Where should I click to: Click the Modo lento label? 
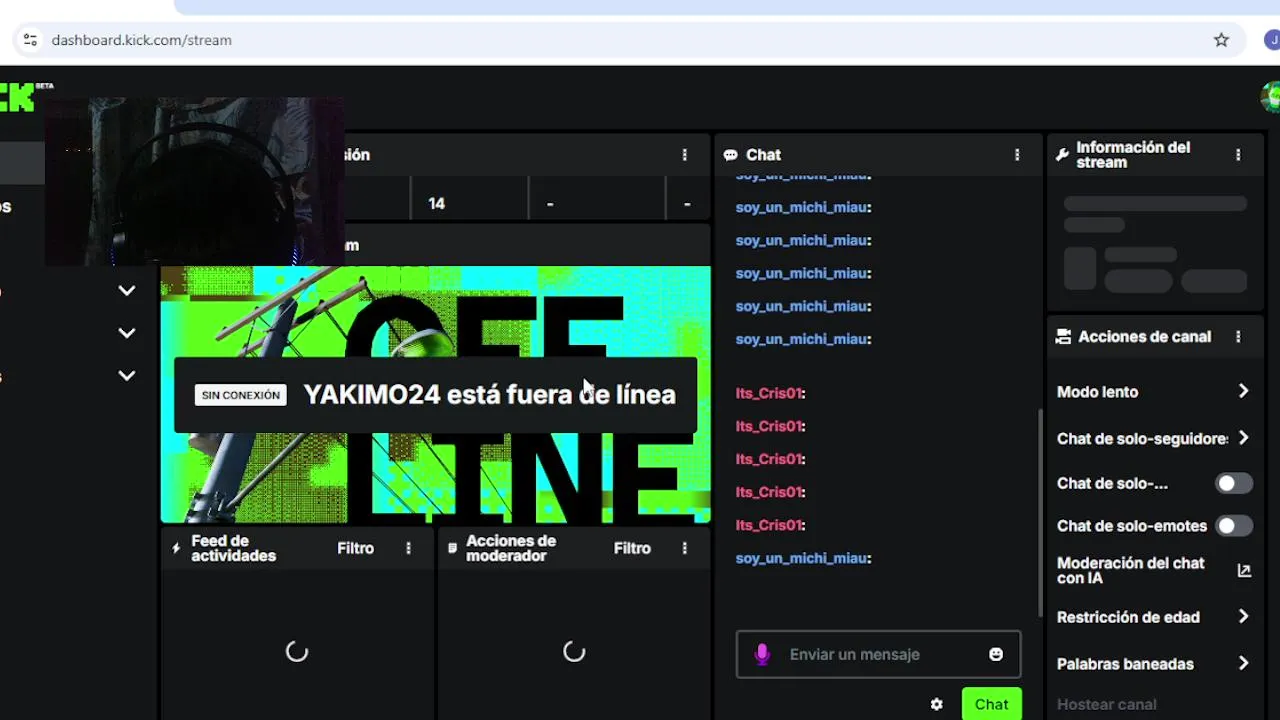tap(1098, 392)
